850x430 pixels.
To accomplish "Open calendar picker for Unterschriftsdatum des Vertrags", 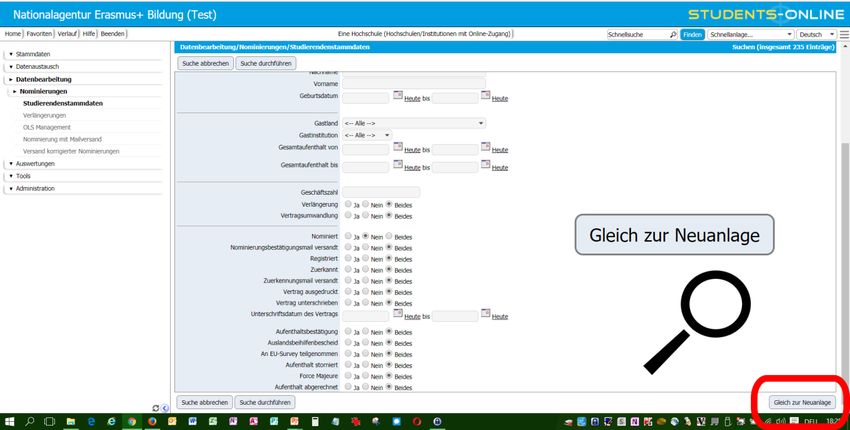I will [397, 314].
